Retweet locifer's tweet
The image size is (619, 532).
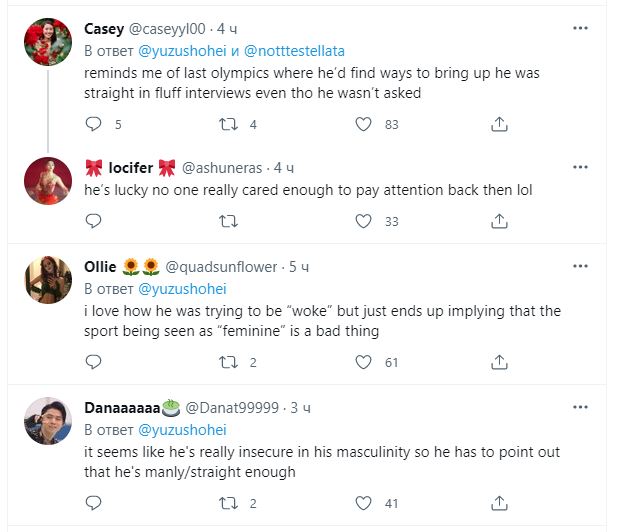pos(228,221)
